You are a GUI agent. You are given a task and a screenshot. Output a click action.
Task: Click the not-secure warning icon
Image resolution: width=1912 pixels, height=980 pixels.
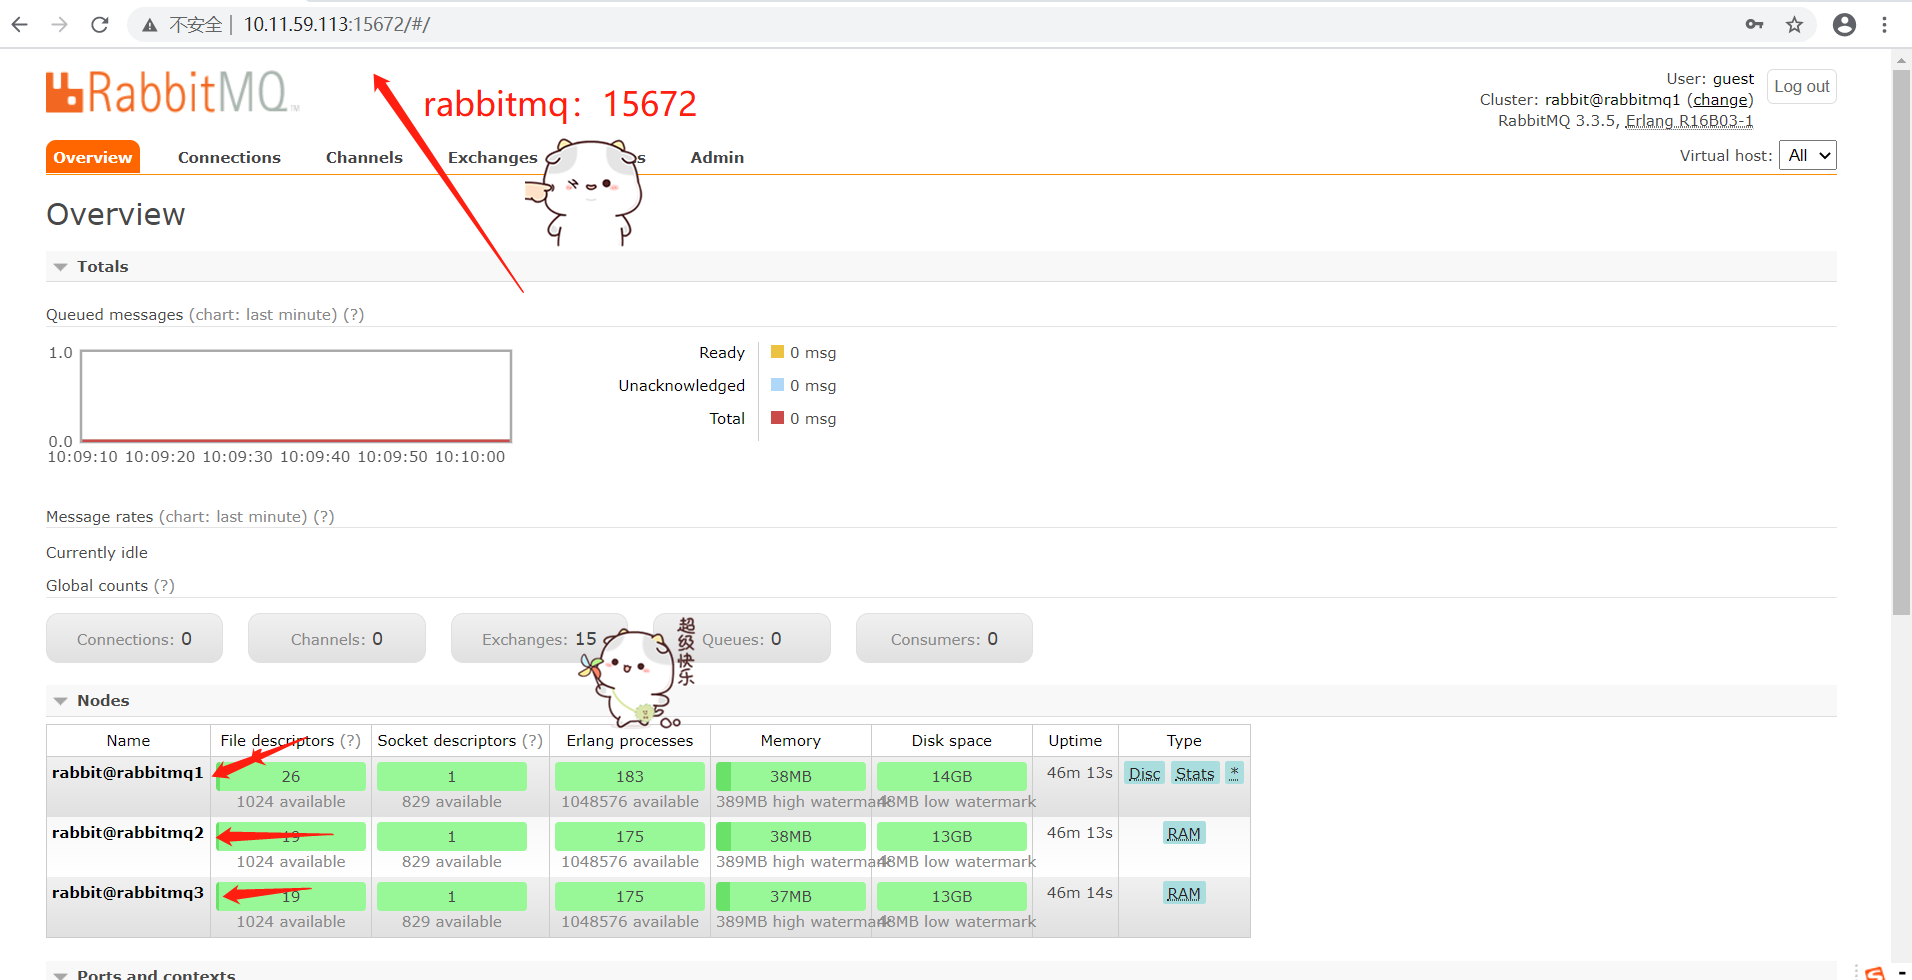coord(150,25)
